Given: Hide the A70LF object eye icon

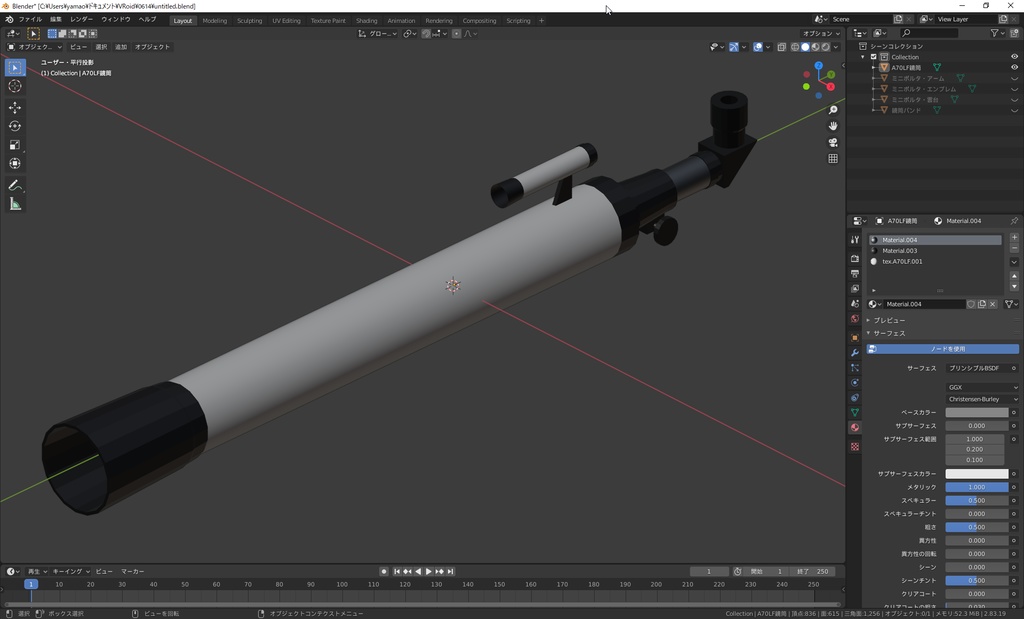Looking at the screenshot, I should (1014, 67).
